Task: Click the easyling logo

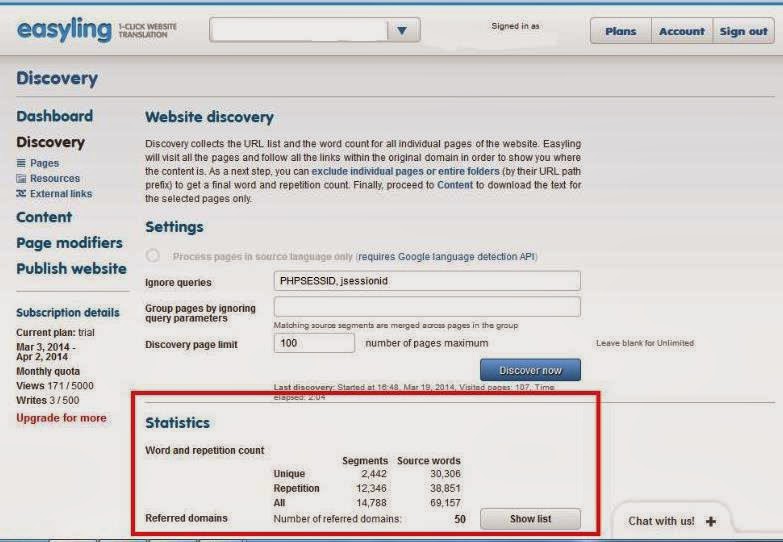Action: (x=64, y=30)
